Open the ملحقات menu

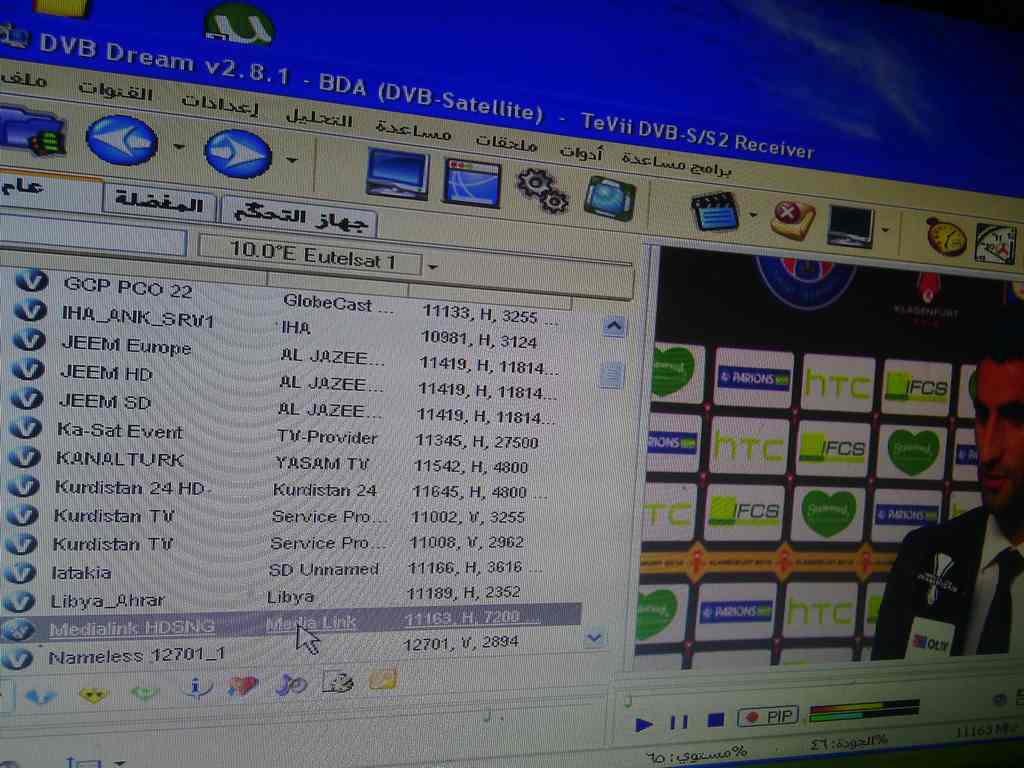coord(506,142)
